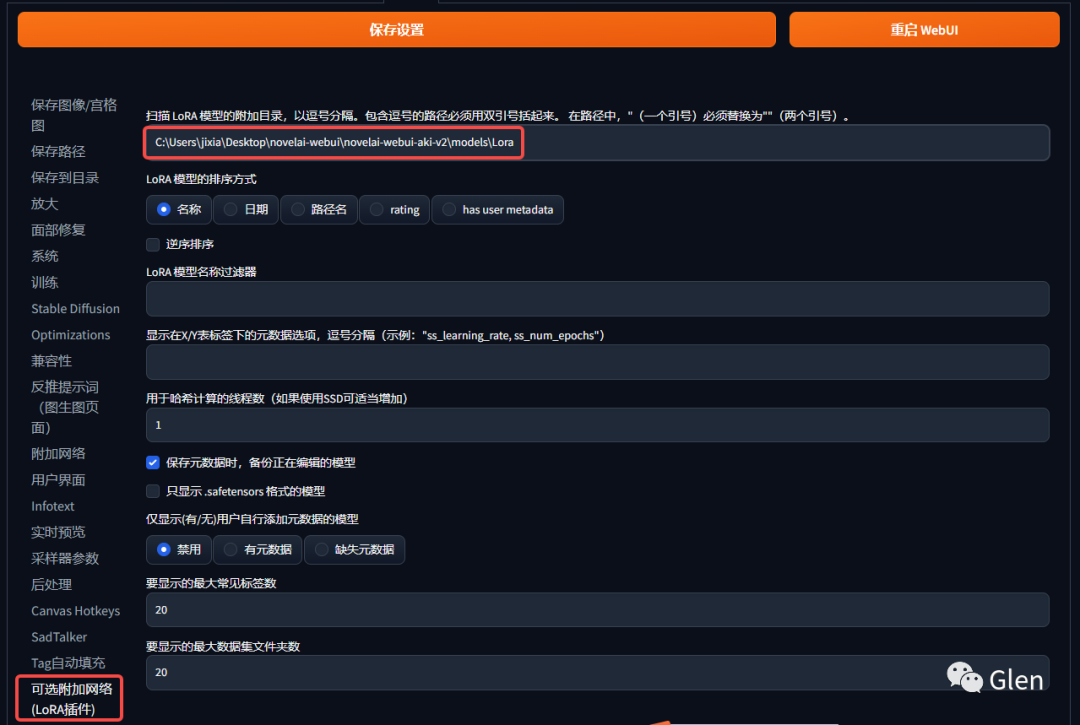Open the 面部修复 settings section
Screen dimensions: 1080x725
59,230
